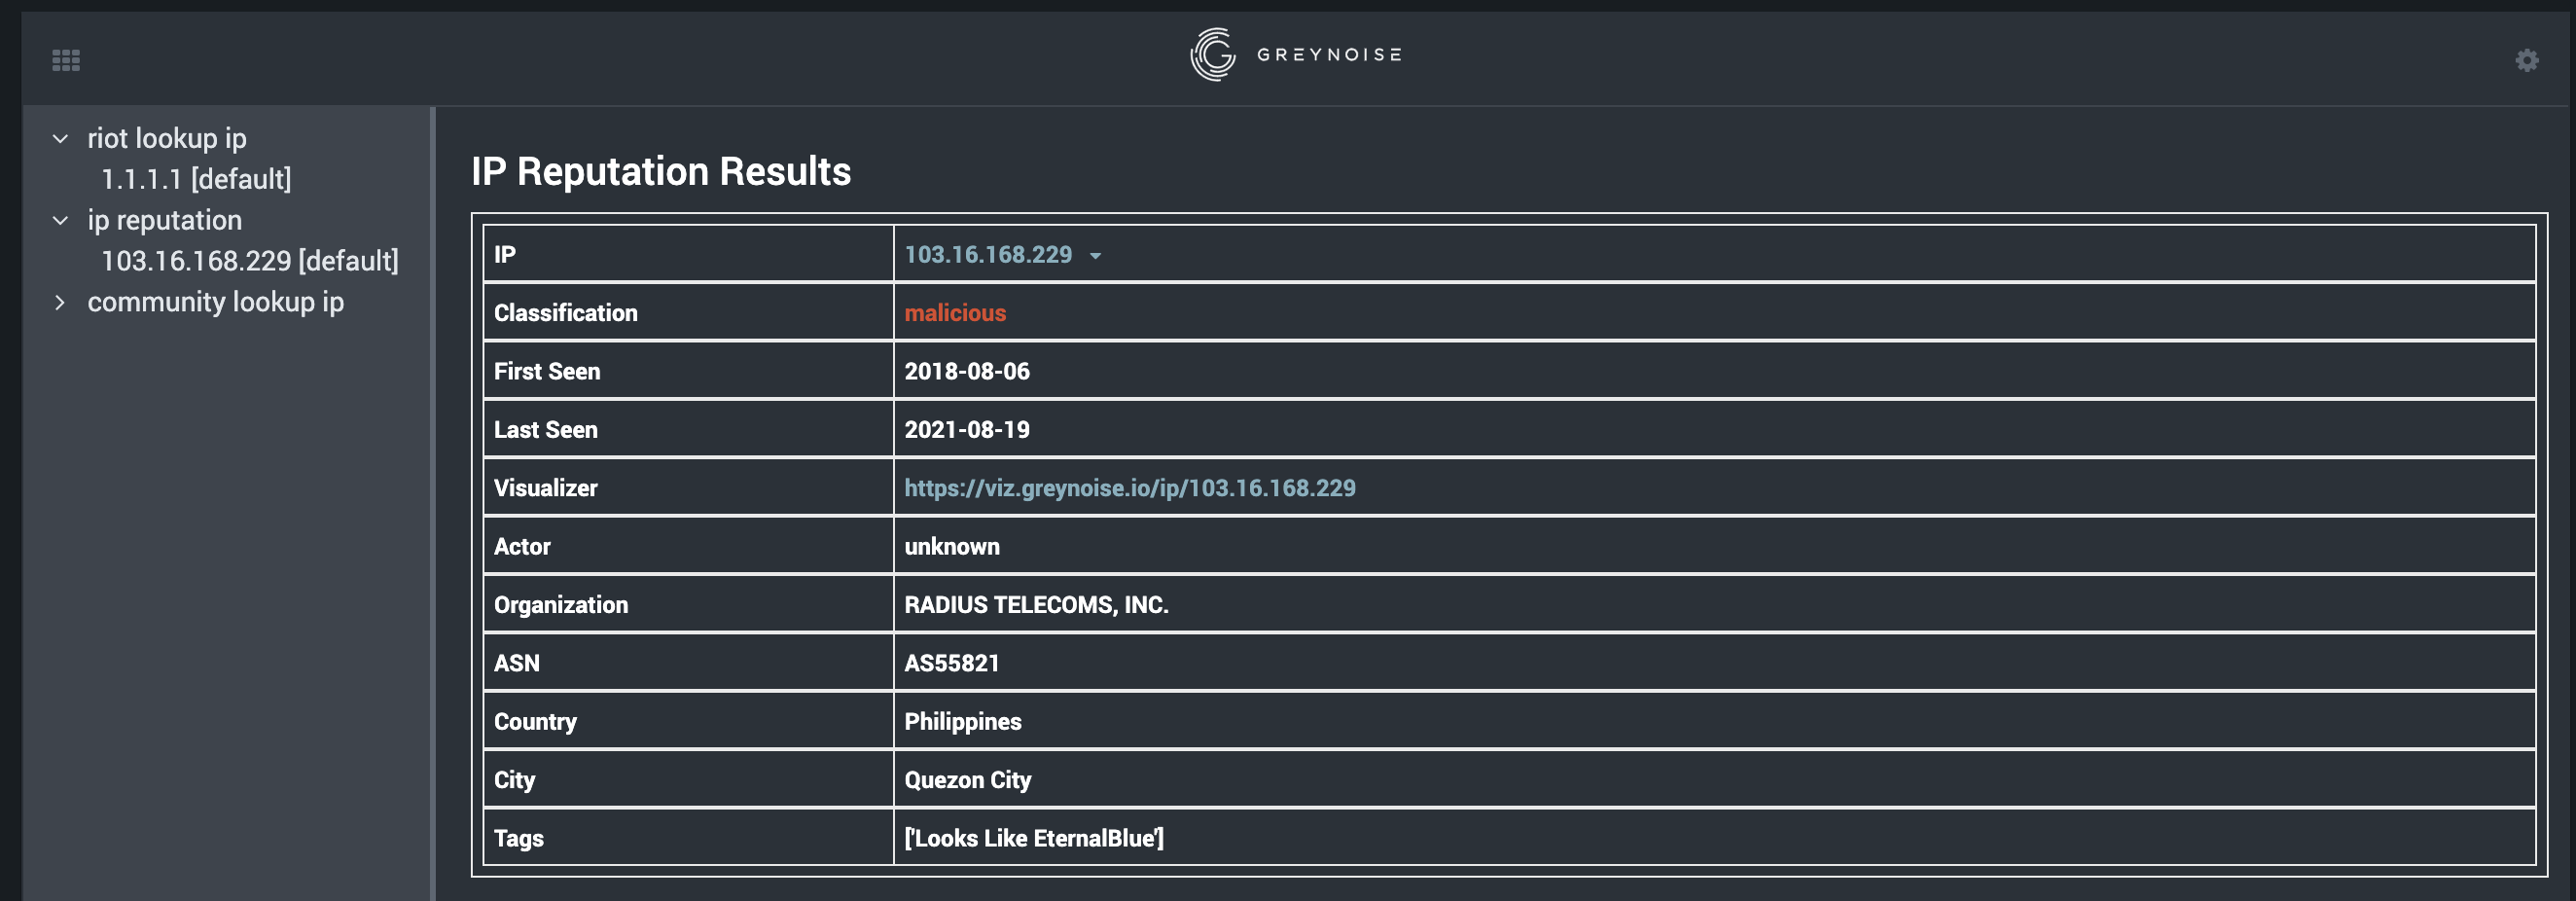2576x901 pixels.
Task: Collapse the ip reputation group
Action: pyautogui.click(x=60, y=221)
